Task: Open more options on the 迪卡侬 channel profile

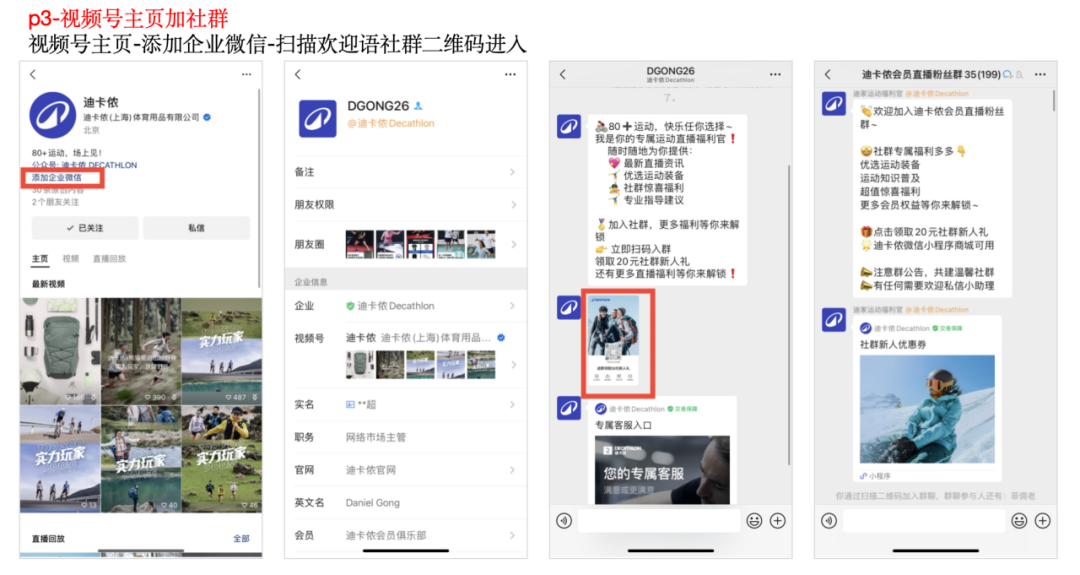Action: click(247, 74)
